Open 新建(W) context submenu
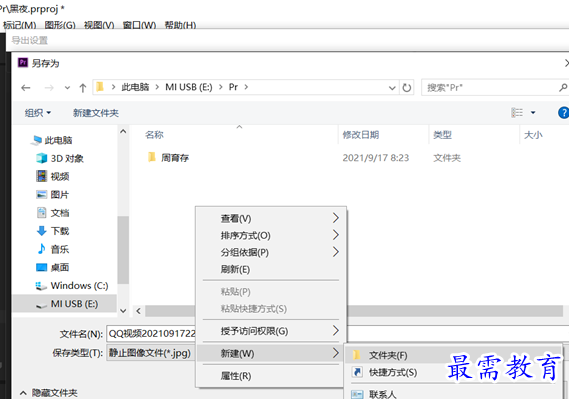This screenshot has height=399, width=569. point(271,353)
